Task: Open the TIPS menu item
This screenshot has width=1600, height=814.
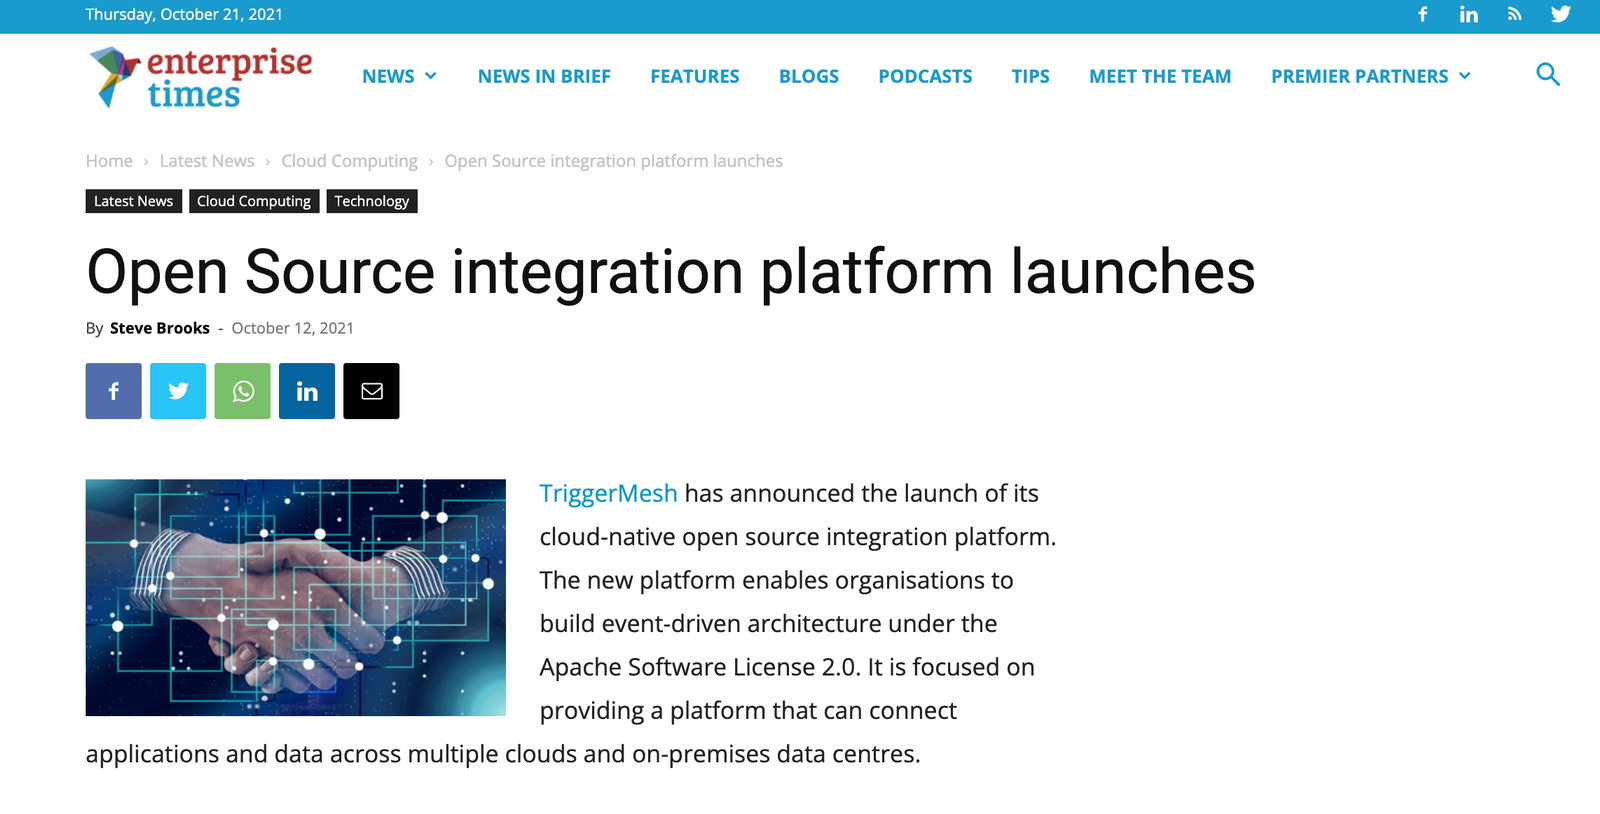Action: 1030,76
